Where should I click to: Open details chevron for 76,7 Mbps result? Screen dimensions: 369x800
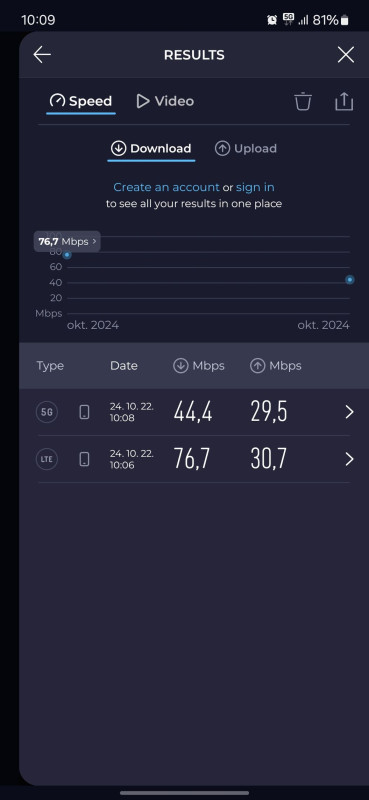click(349, 459)
